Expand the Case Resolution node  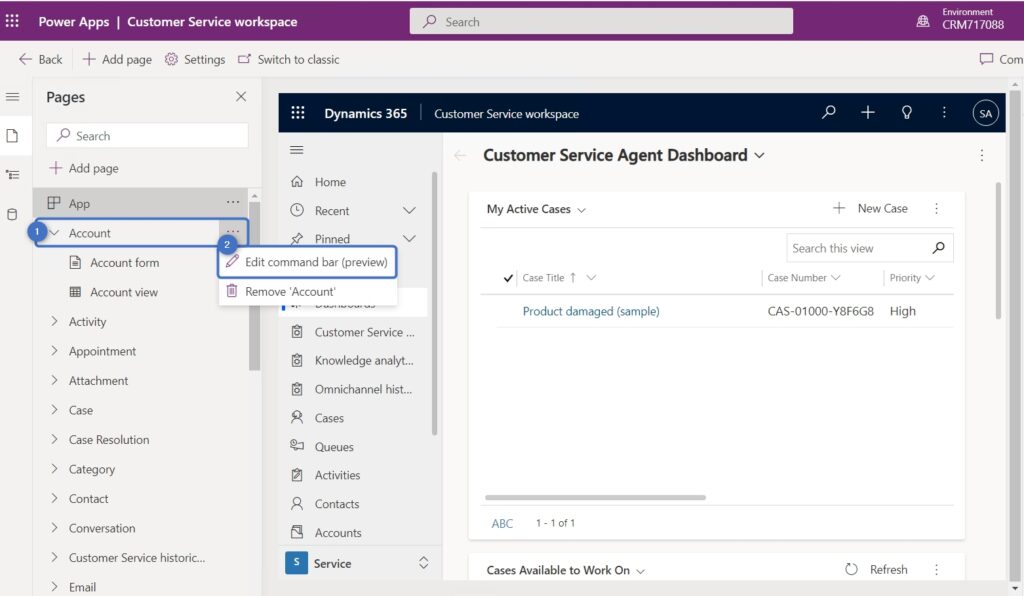tap(55, 439)
